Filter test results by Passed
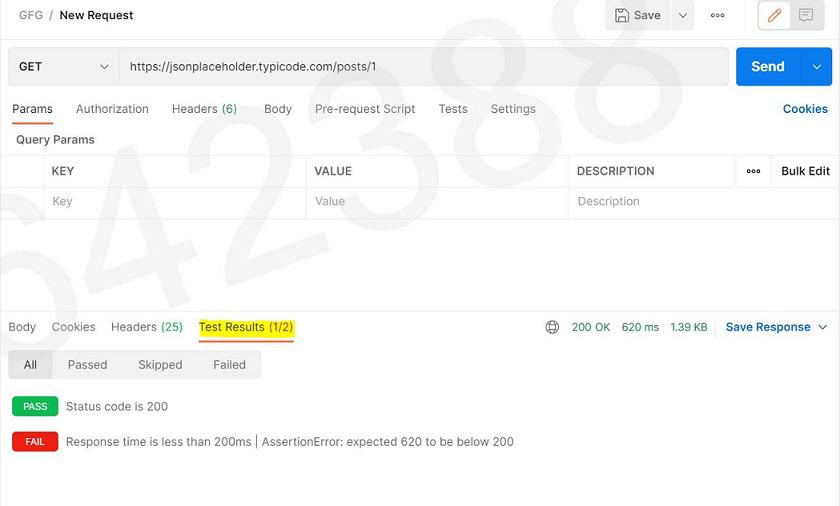 (x=87, y=365)
